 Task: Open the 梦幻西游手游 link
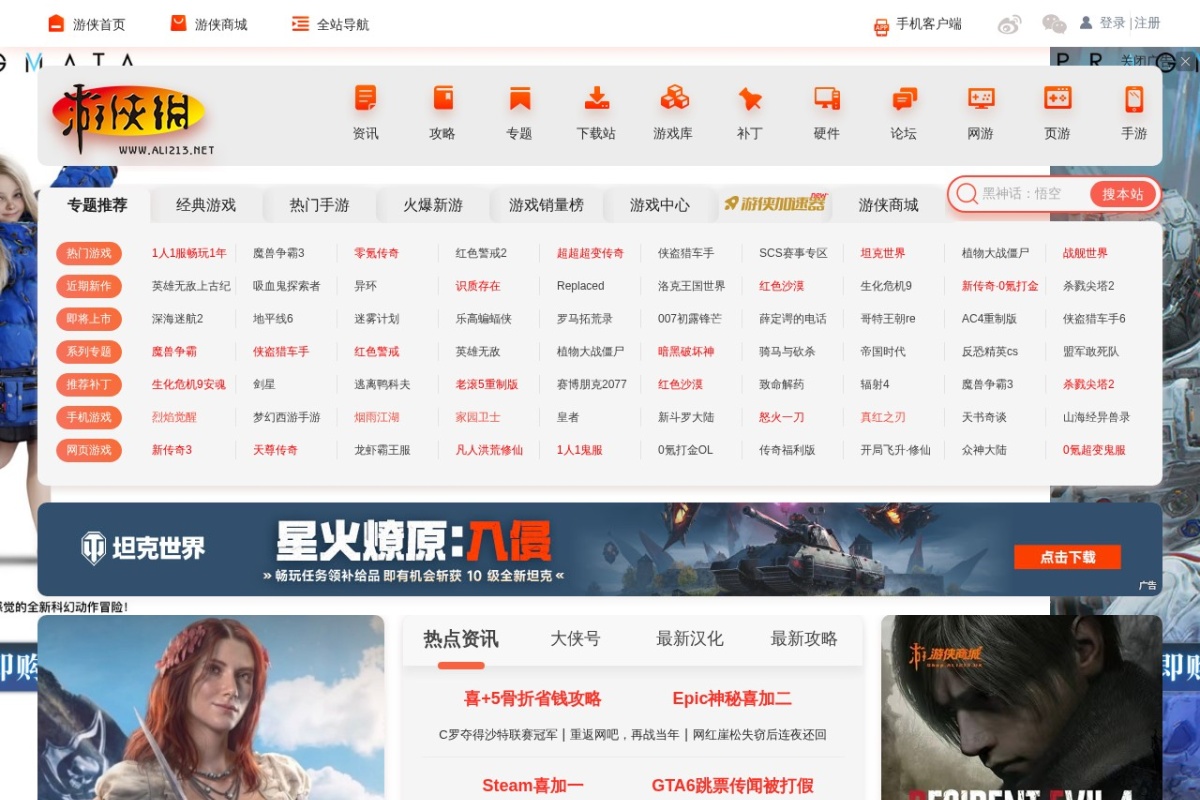point(287,417)
